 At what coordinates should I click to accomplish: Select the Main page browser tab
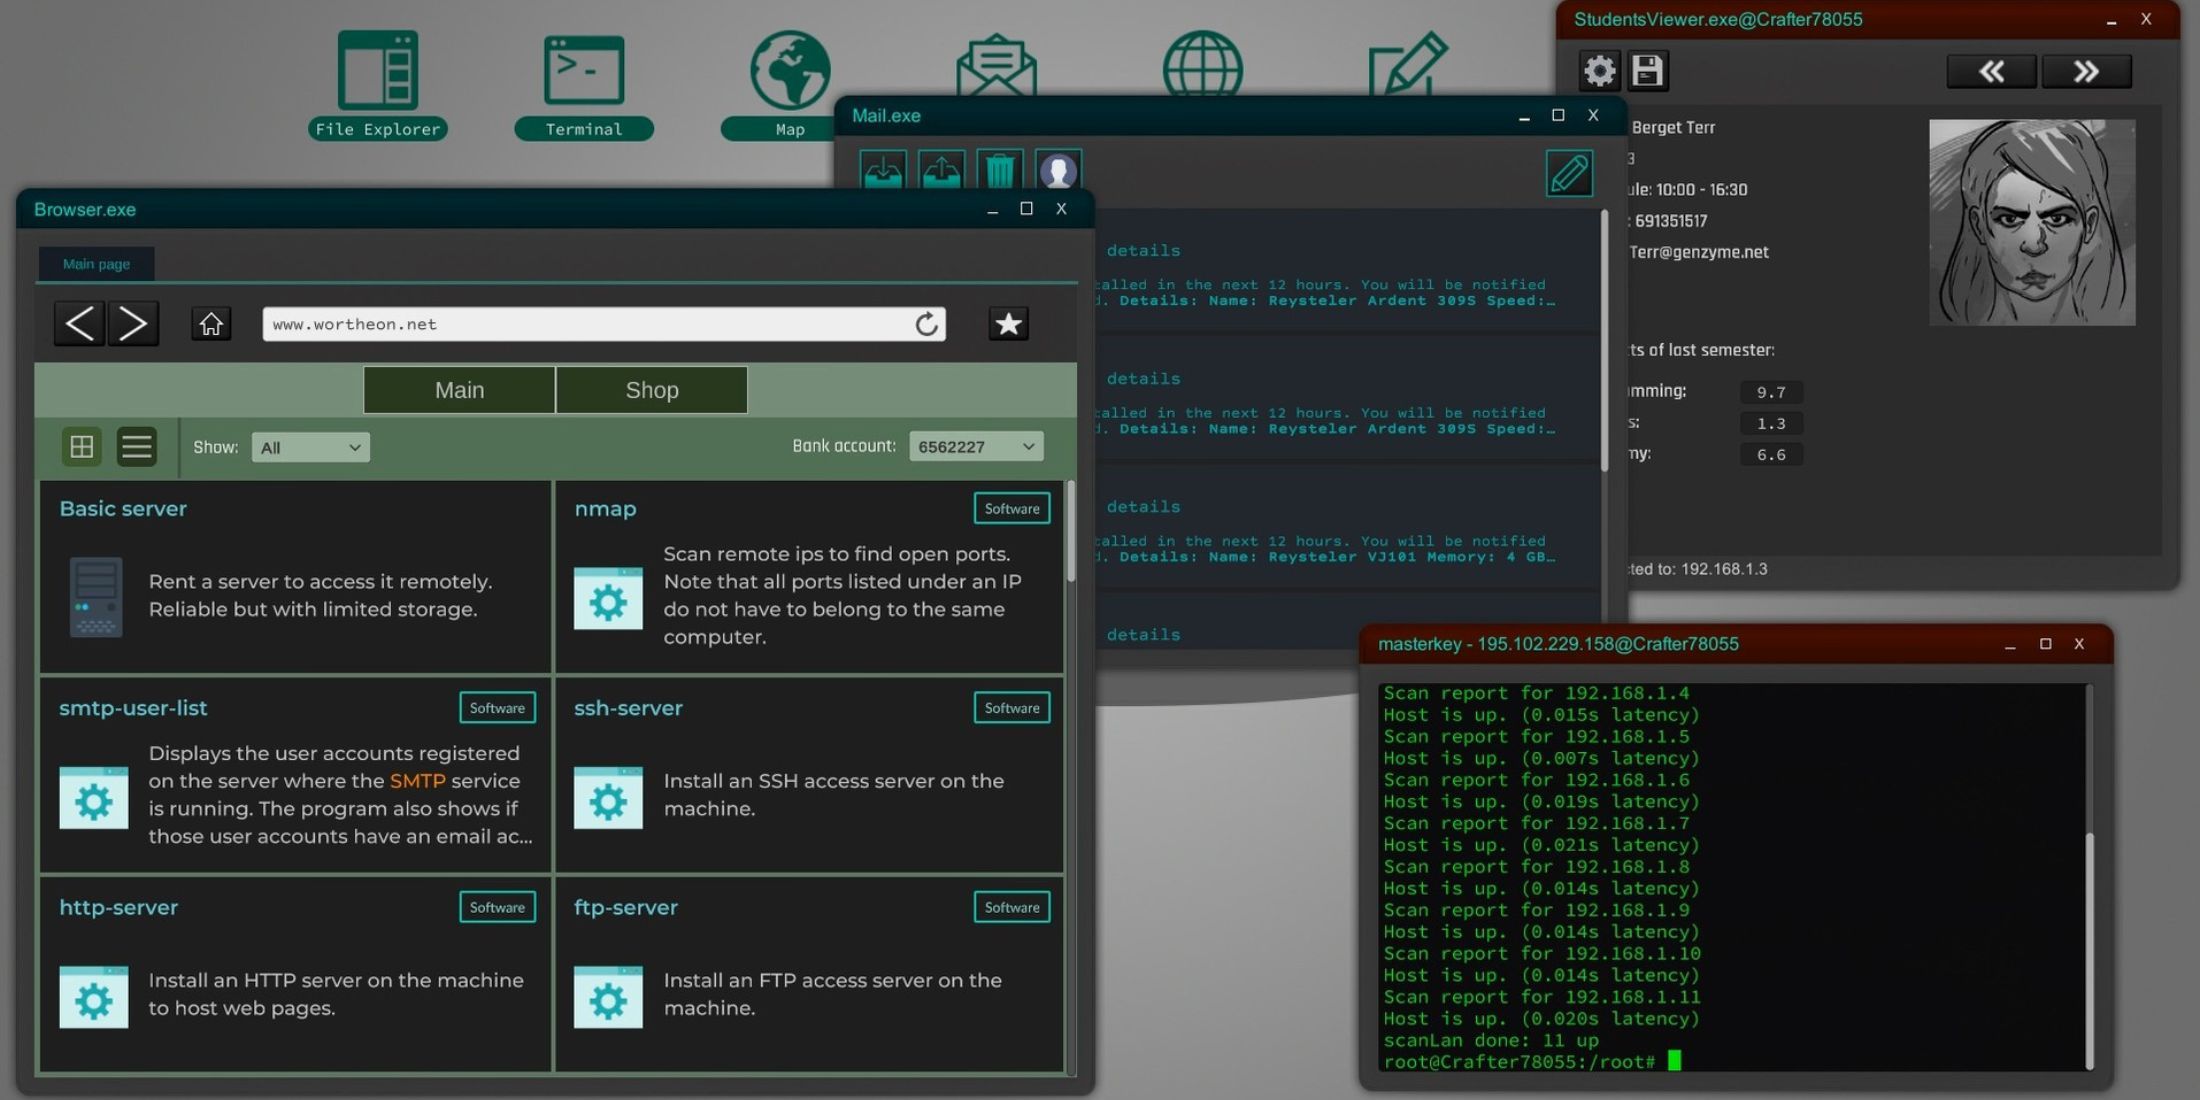pyautogui.click(x=96, y=264)
